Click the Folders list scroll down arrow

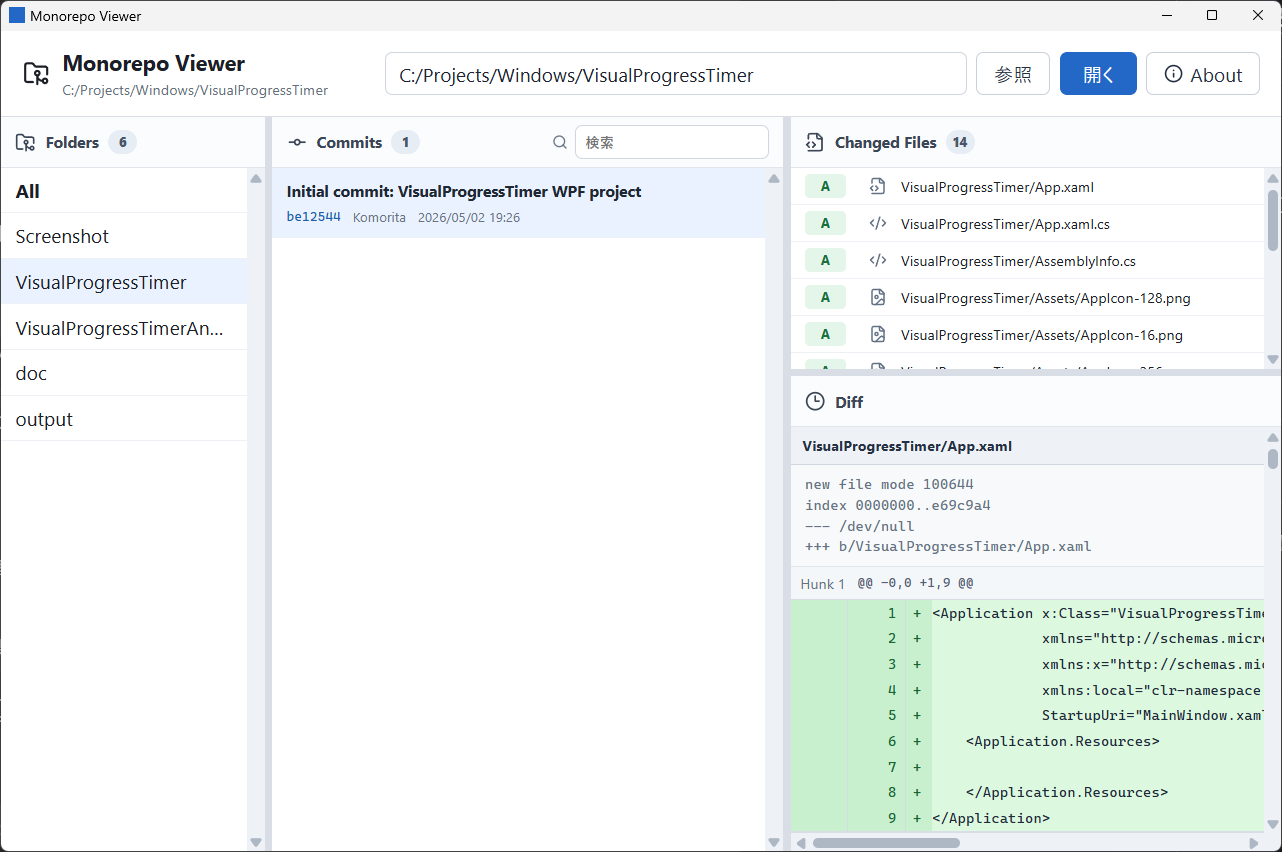(255, 842)
